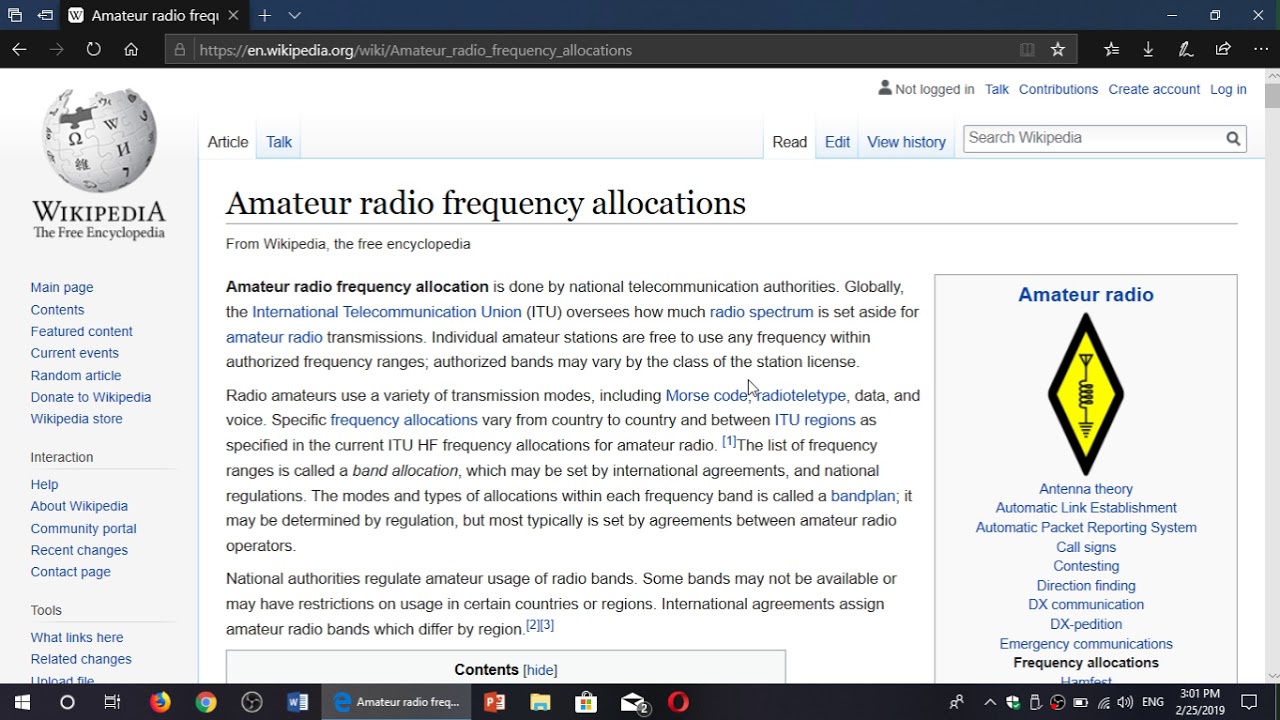Share this page icon
The image size is (1280, 720).
(1222, 49)
